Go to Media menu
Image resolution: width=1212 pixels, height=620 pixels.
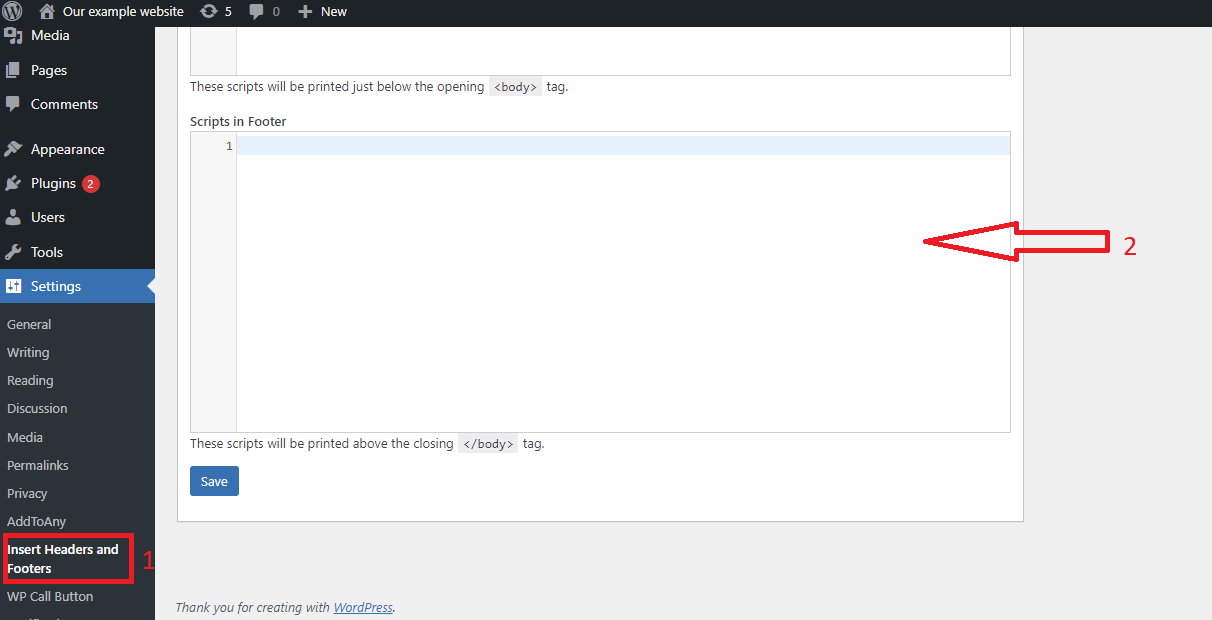(x=50, y=35)
